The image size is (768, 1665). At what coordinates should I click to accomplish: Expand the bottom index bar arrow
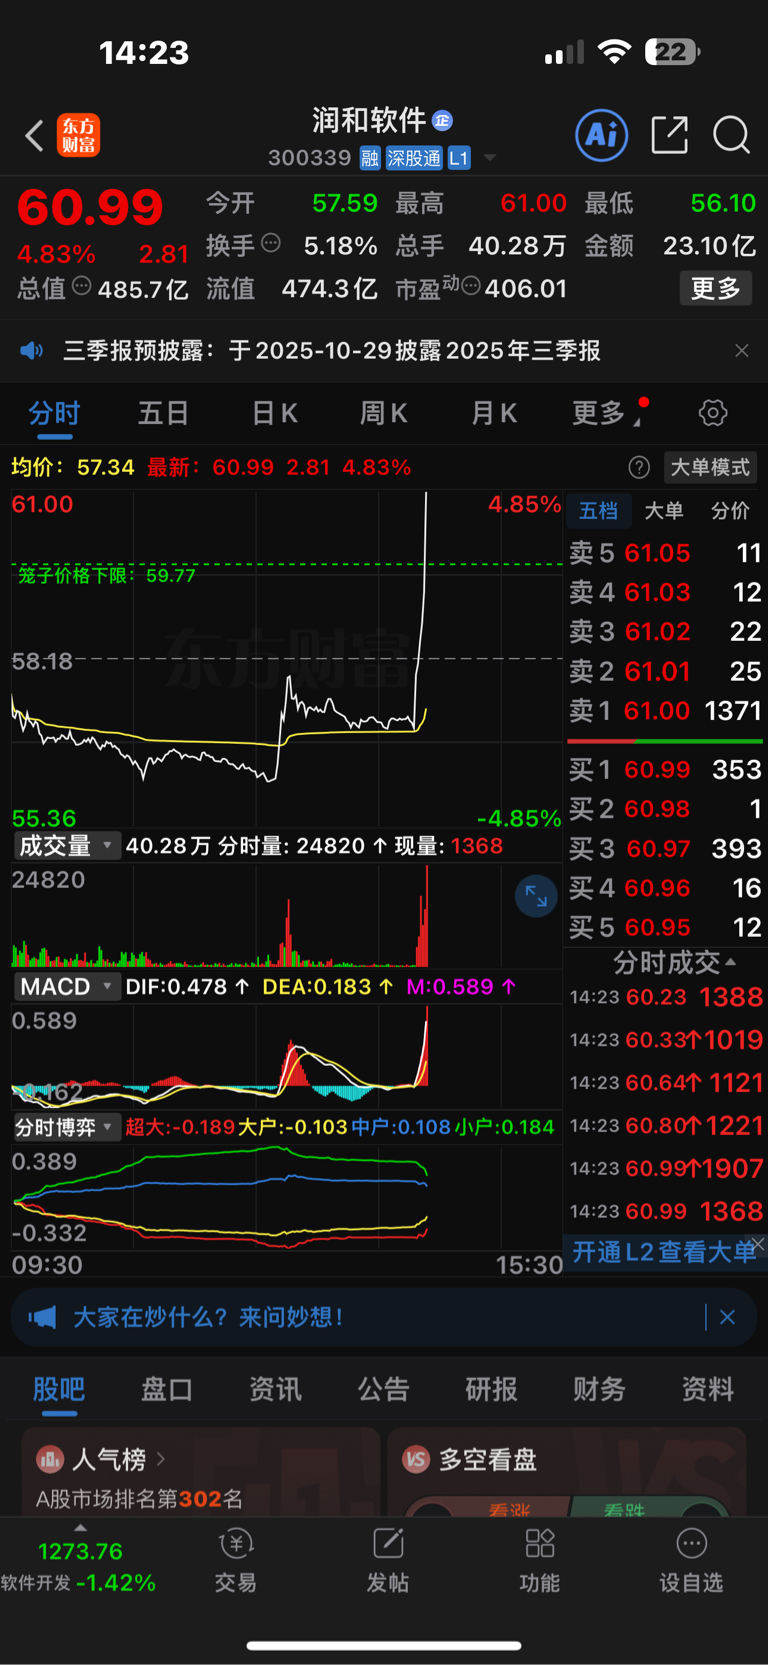pyautogui.click(x=80, y=1527)
